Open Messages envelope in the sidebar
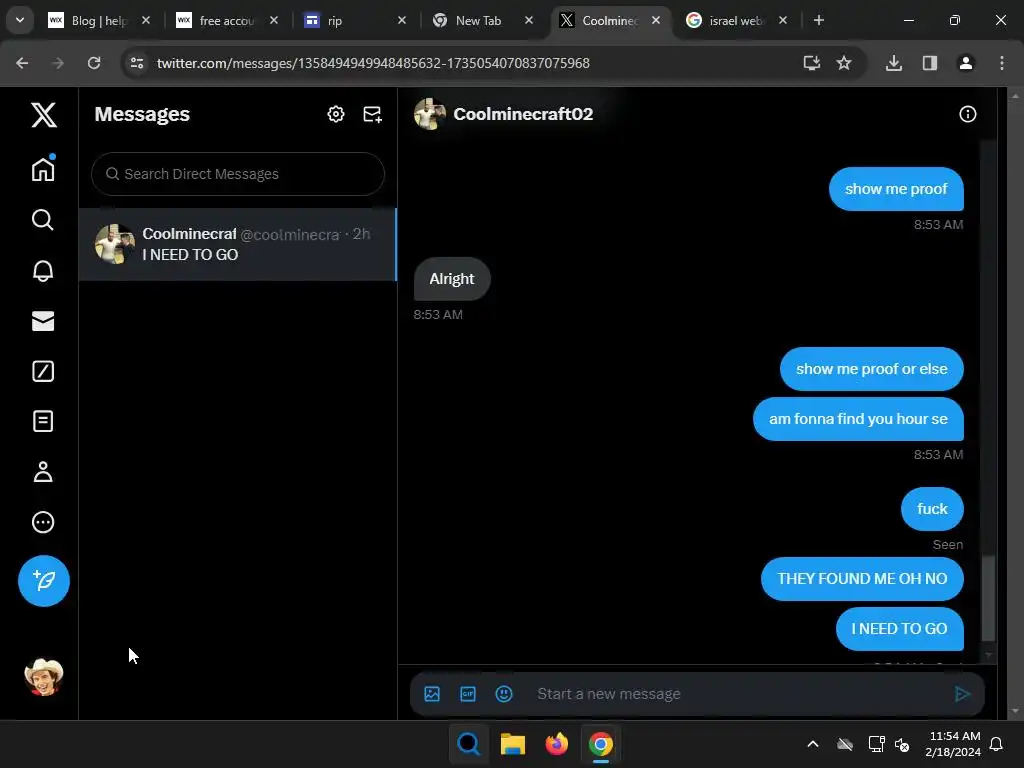 click(43, 321)
